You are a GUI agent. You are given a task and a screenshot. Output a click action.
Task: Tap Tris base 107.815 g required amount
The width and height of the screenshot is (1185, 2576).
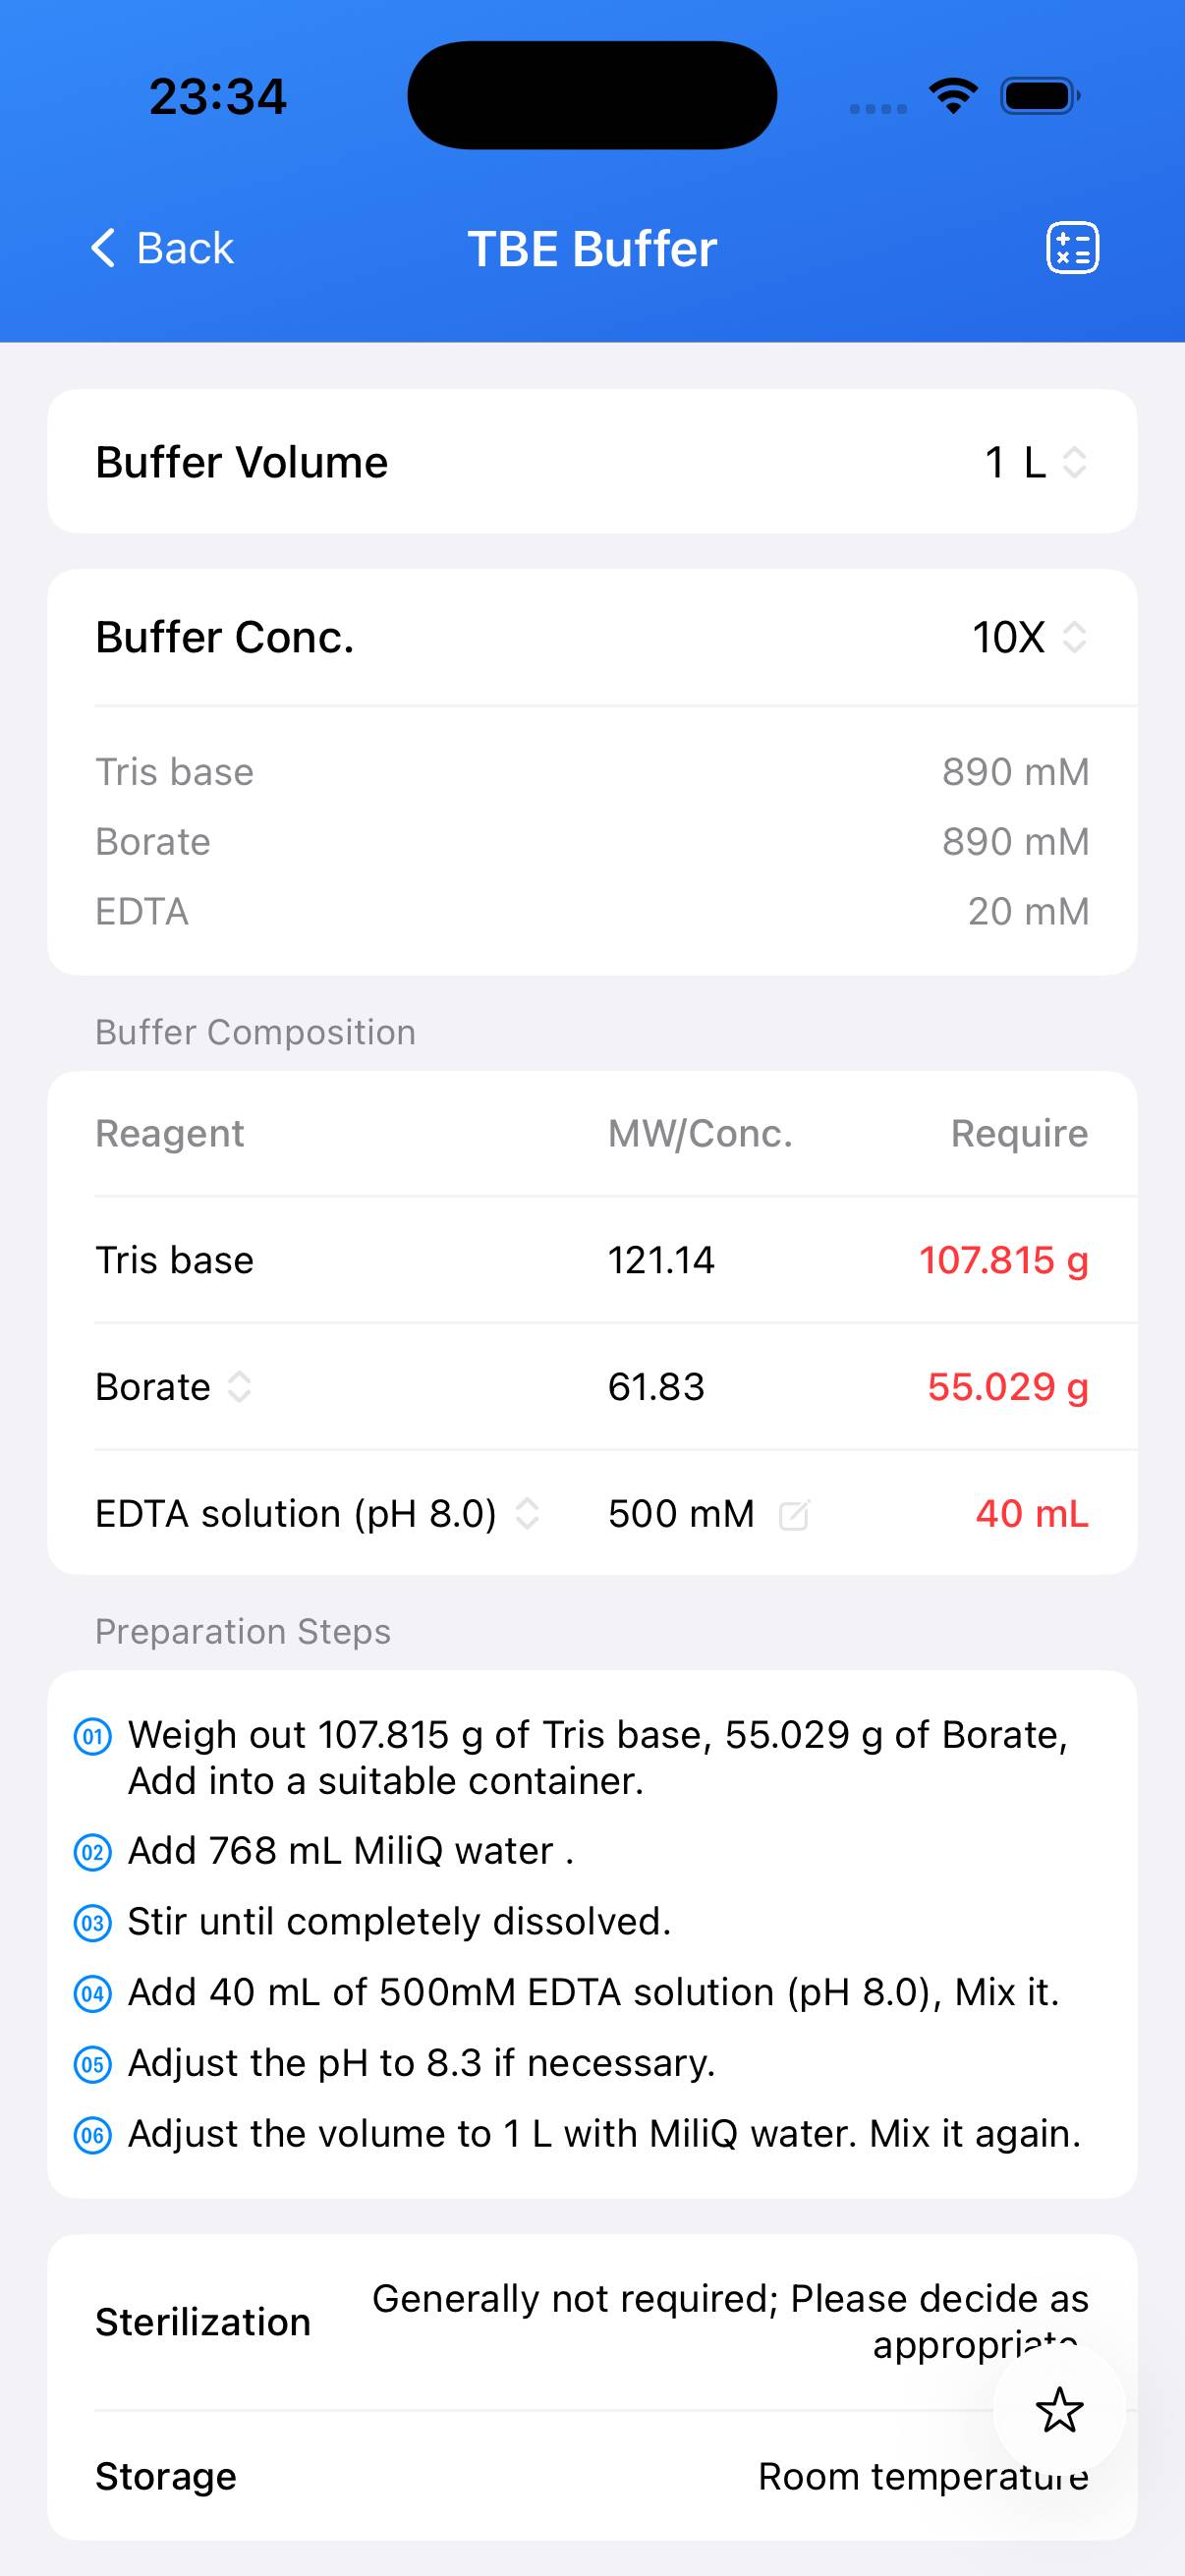tap(1003, 1260)
